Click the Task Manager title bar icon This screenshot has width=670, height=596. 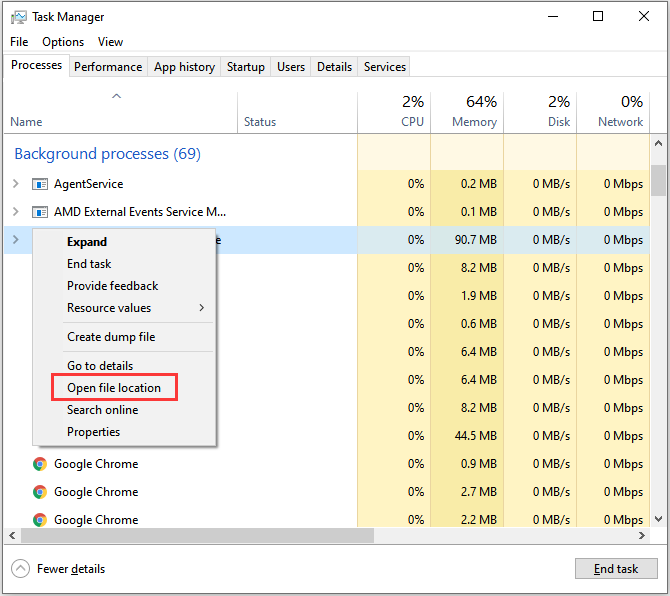point(18,17)
